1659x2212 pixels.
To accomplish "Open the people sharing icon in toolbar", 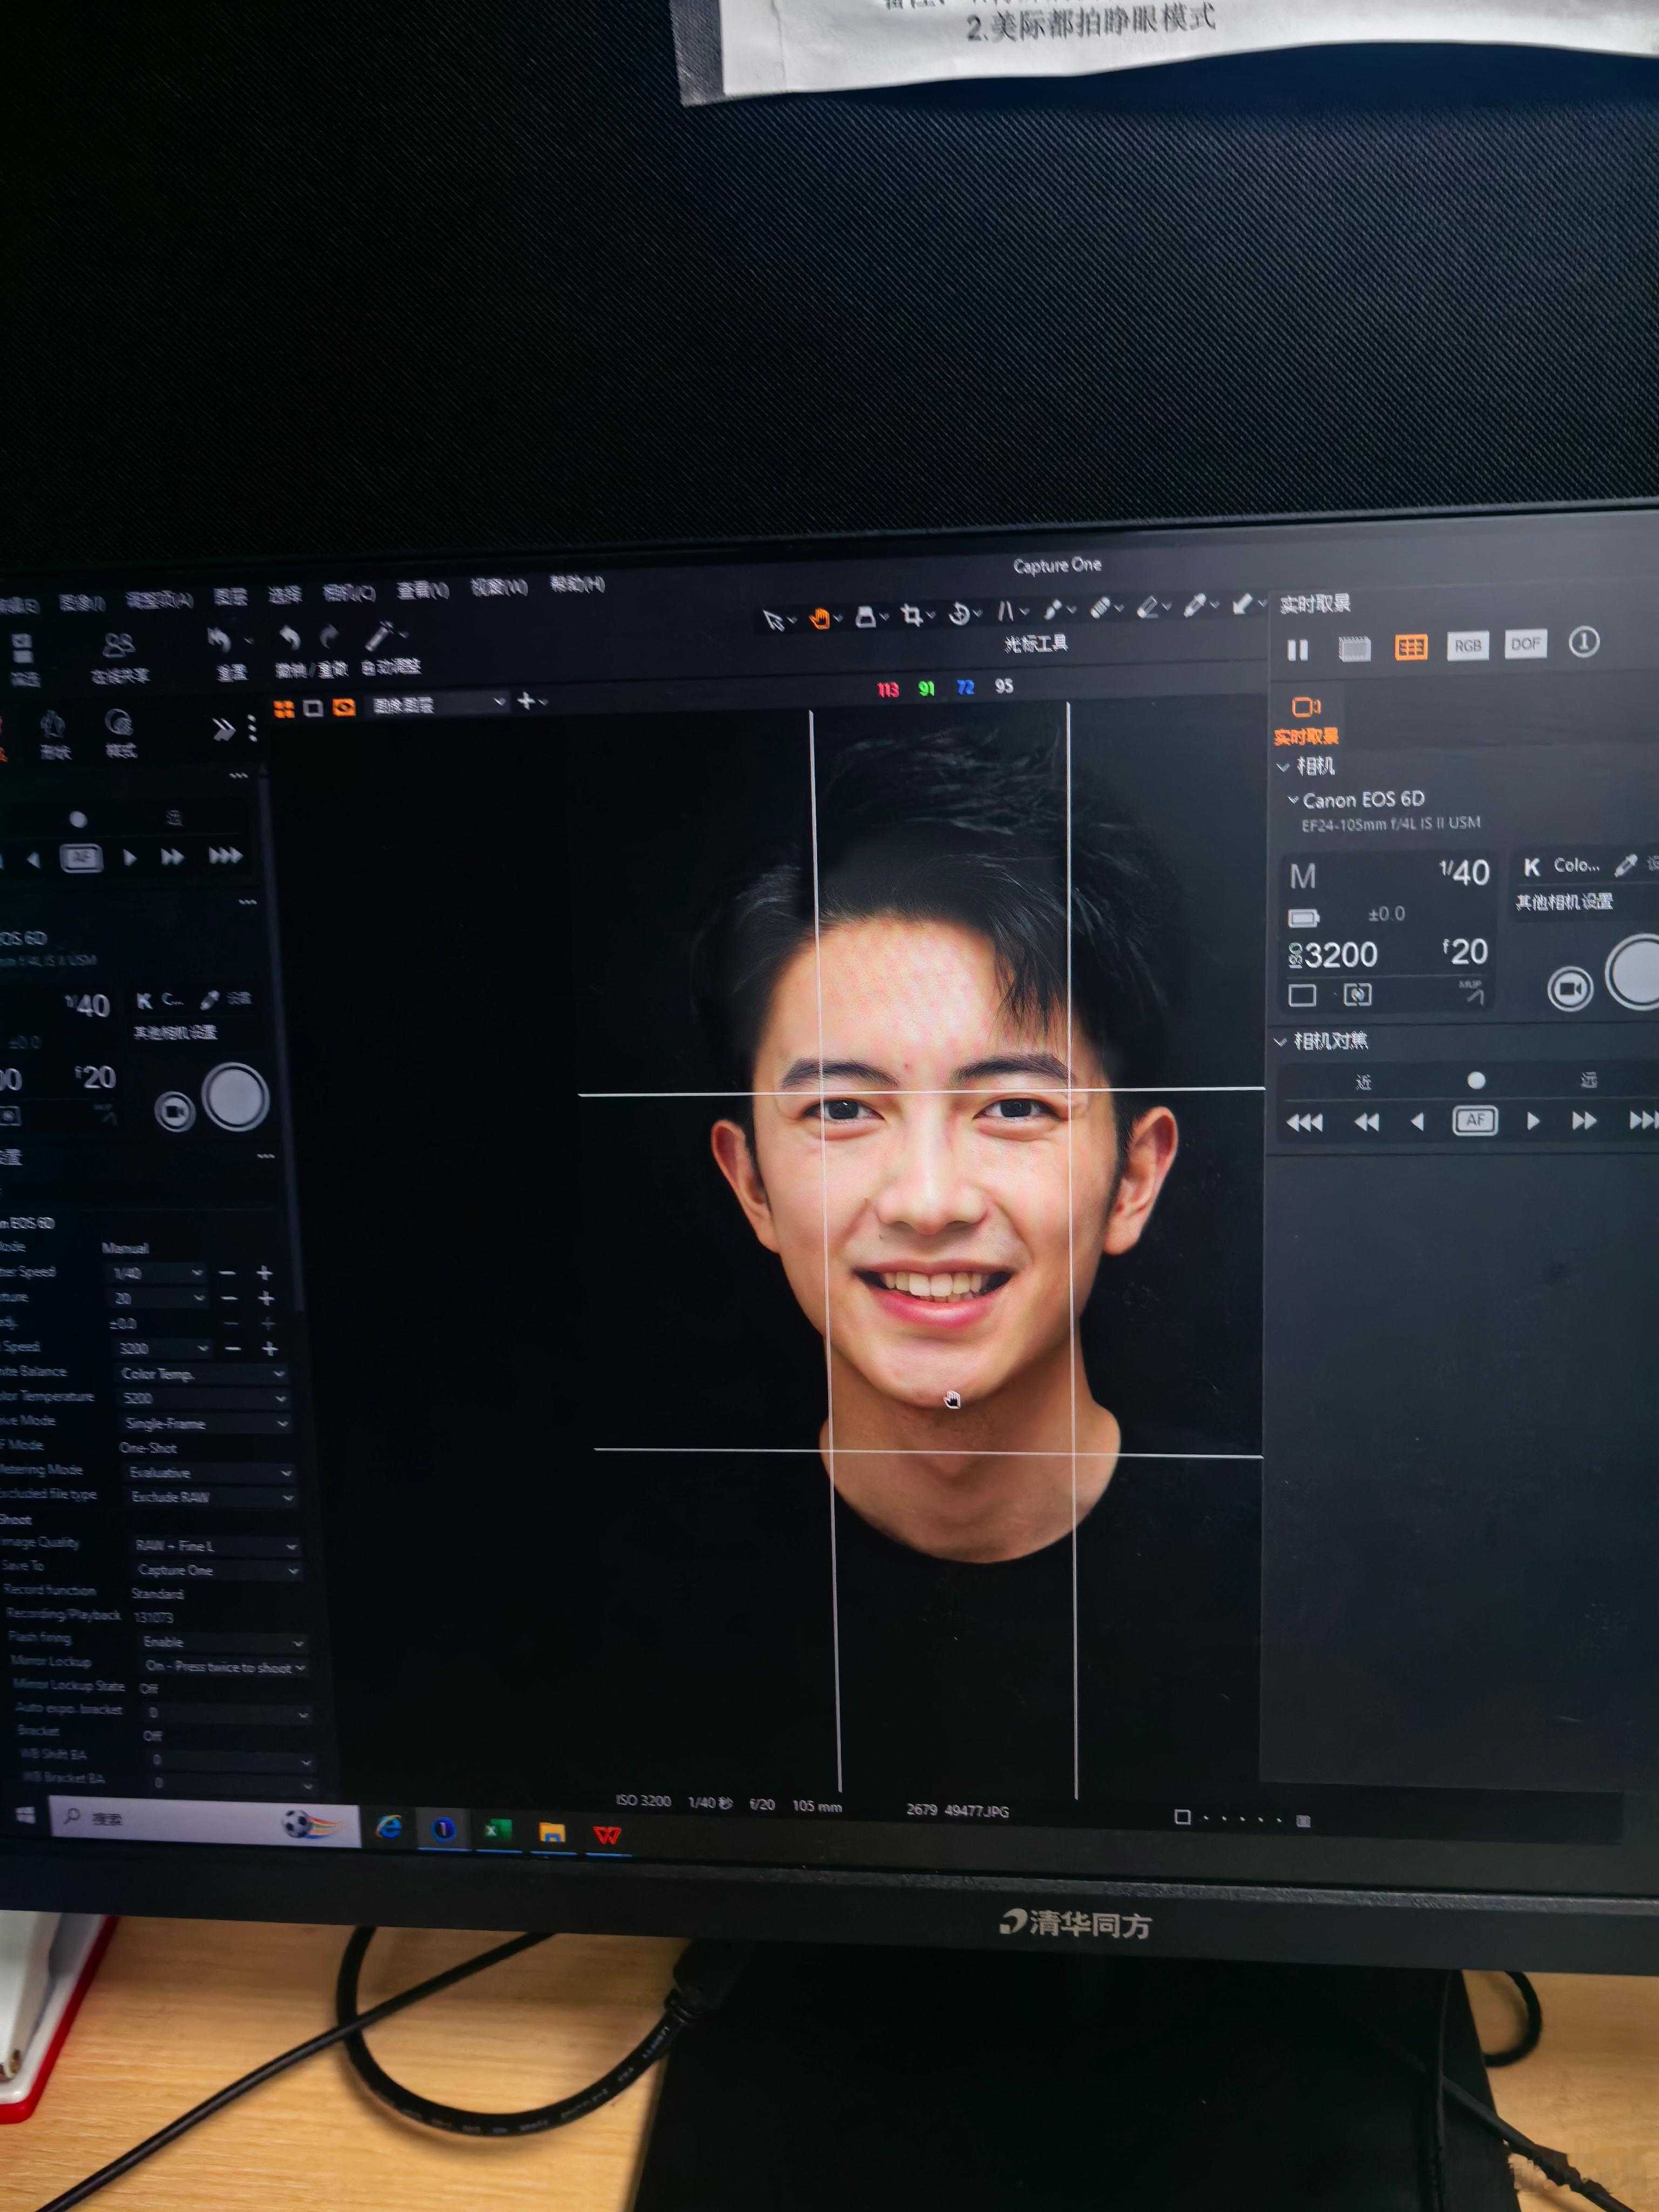I will (x=118, y=645).
